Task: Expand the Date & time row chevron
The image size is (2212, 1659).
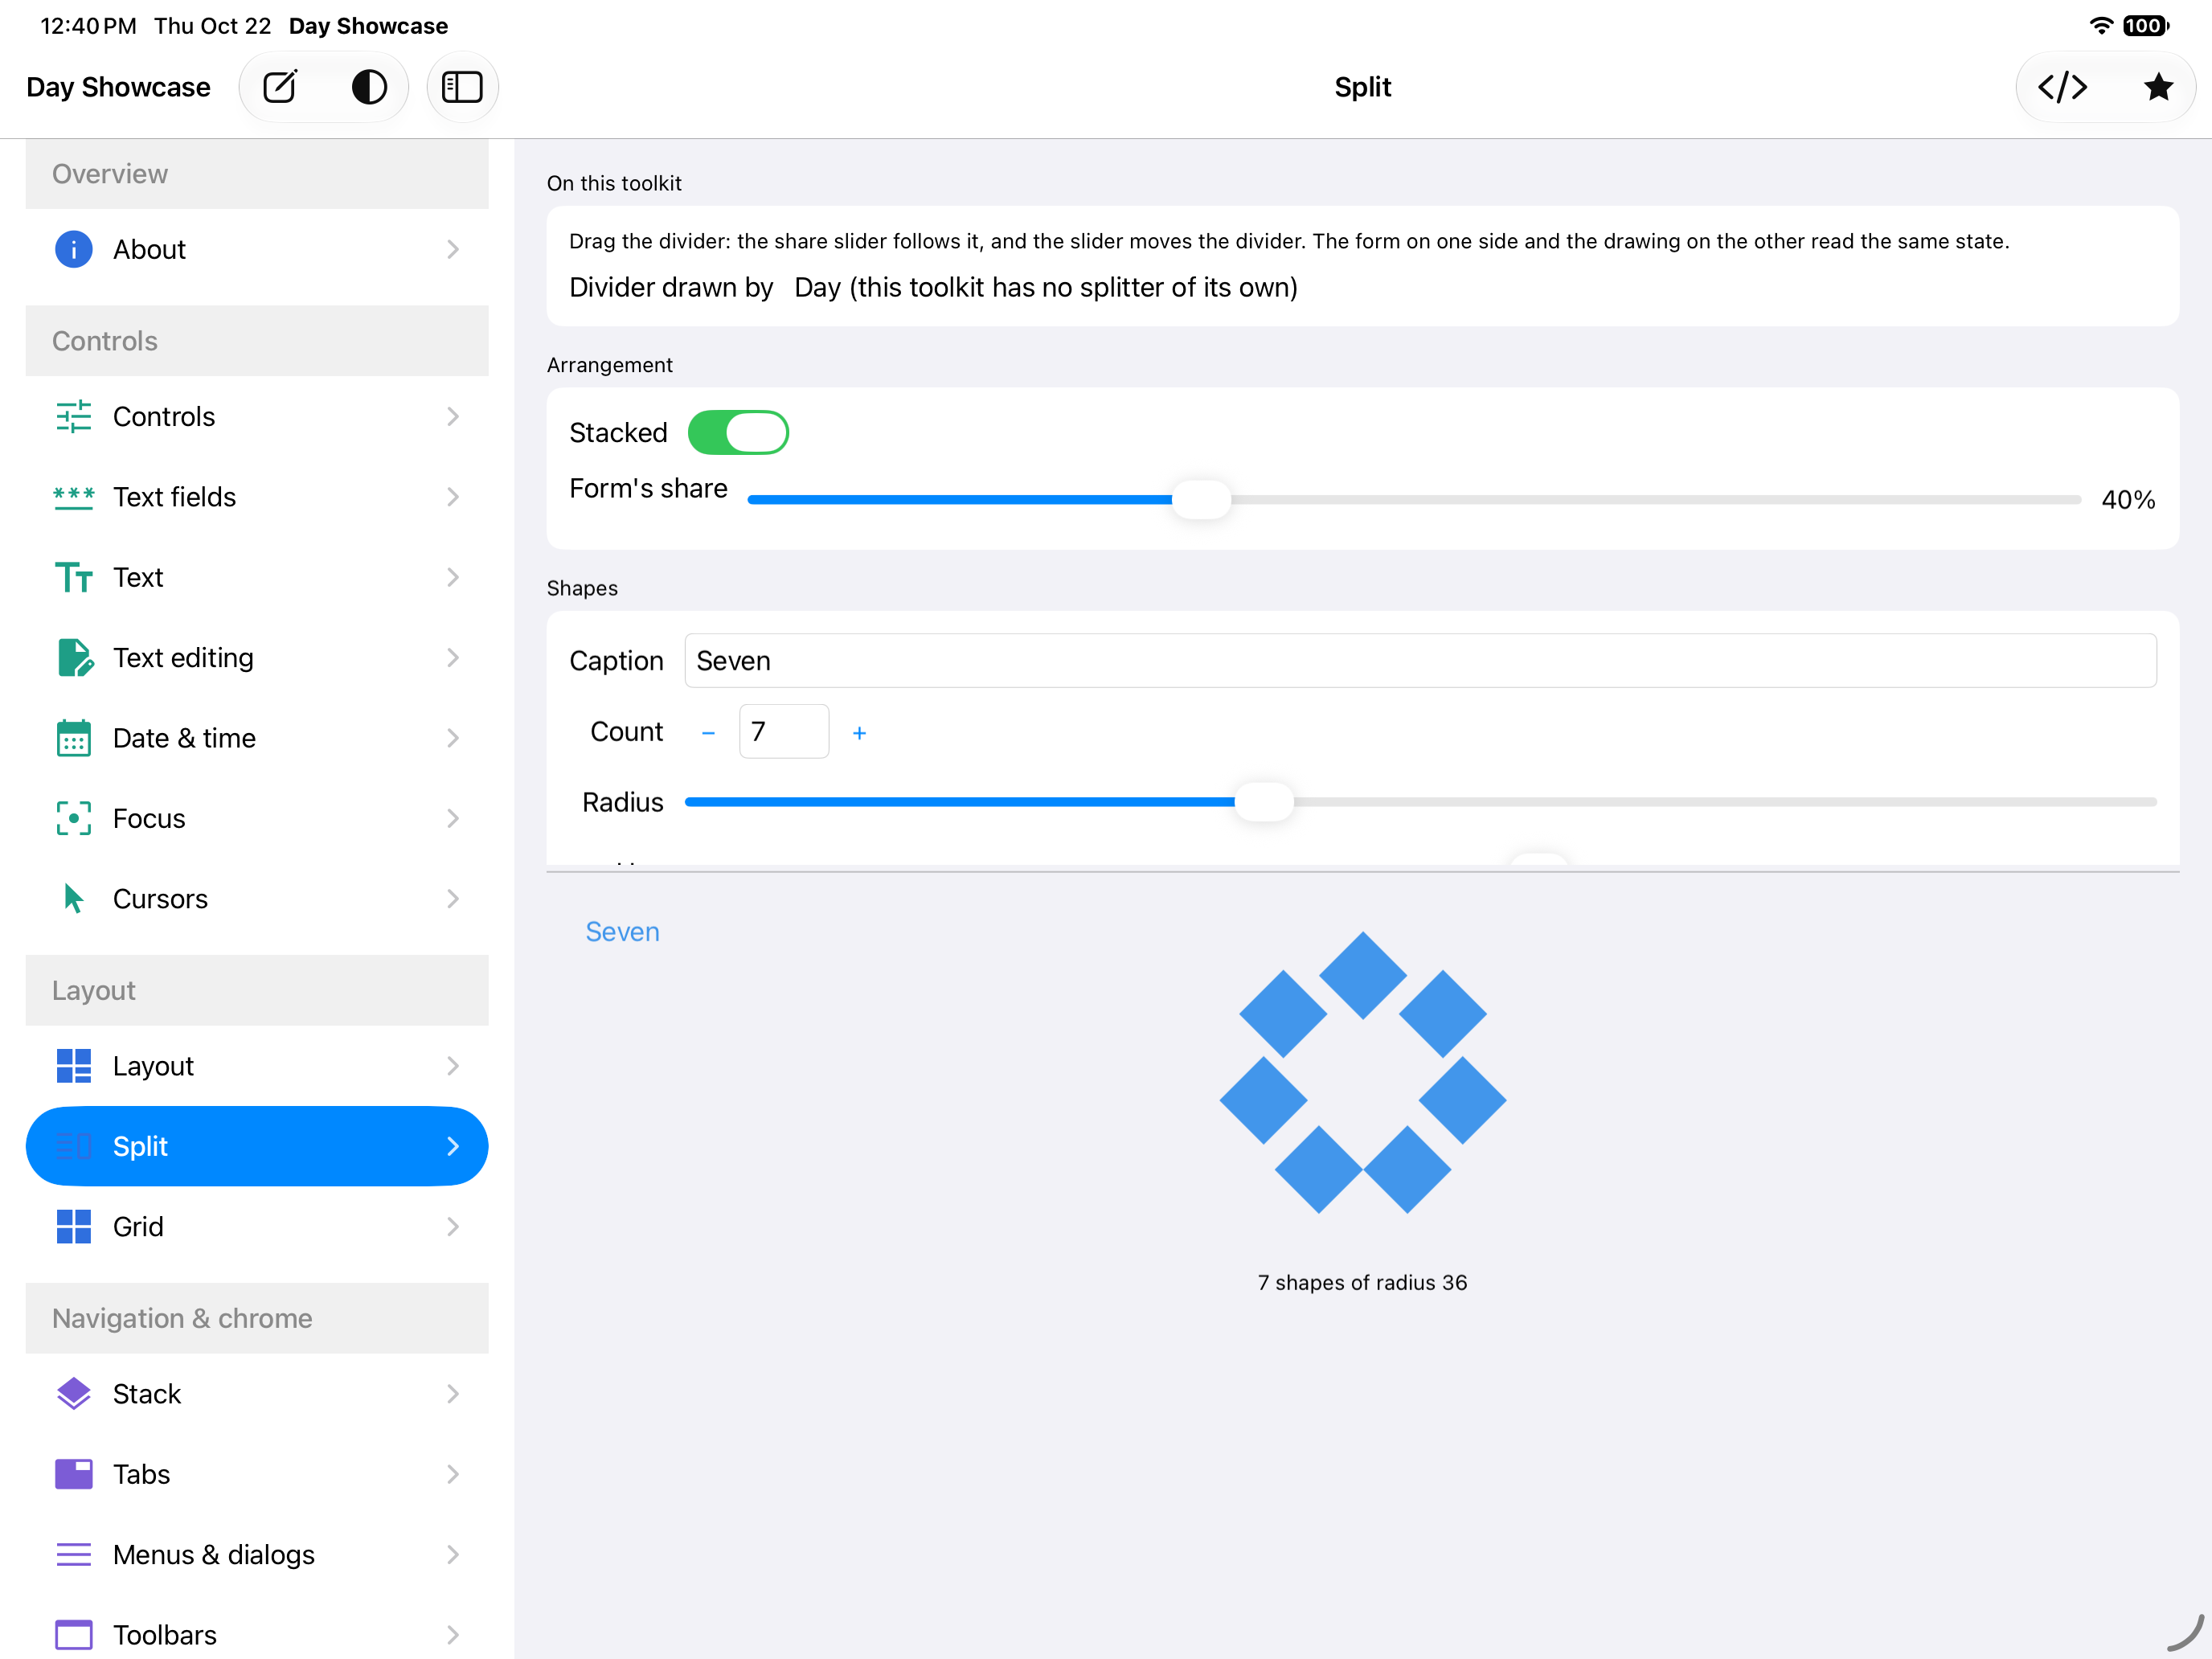Action: coord(453,738)
